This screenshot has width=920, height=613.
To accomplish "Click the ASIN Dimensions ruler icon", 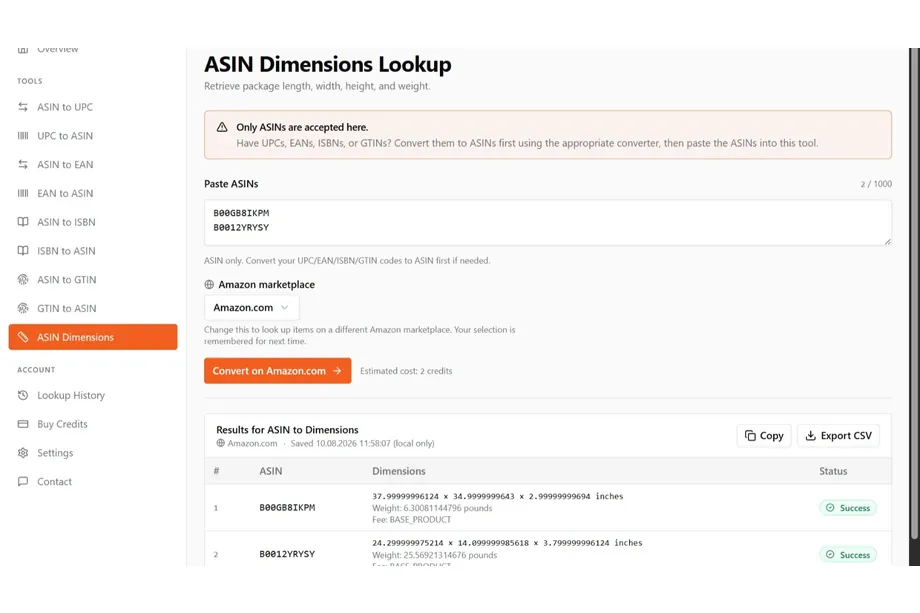I will [23, 337].
